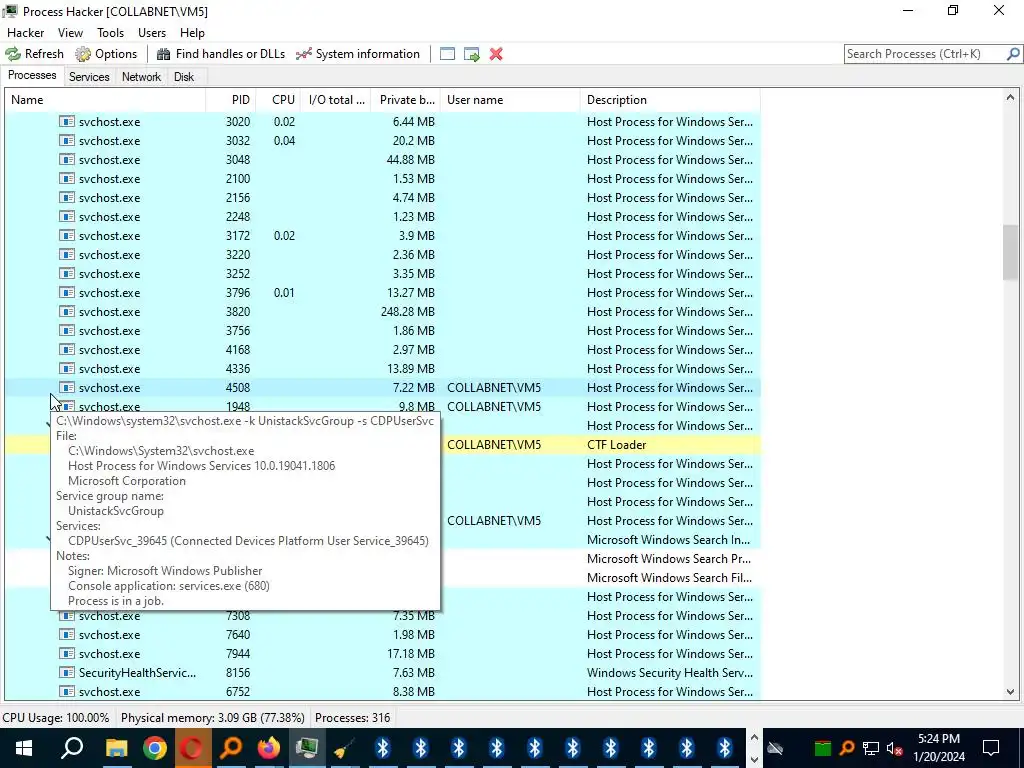Click the icon of svchost.exe PID 3172
This screenshot has width=1024, height=768.
(x=67, y=236)
